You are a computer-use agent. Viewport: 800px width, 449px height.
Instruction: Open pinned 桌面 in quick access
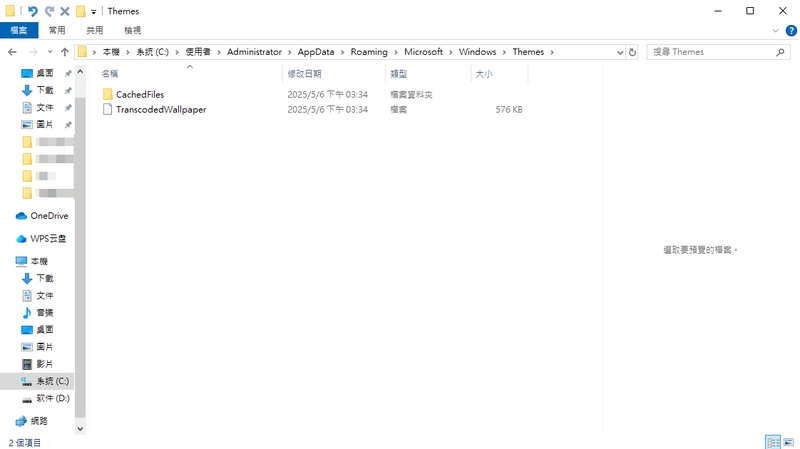point(44,73)
